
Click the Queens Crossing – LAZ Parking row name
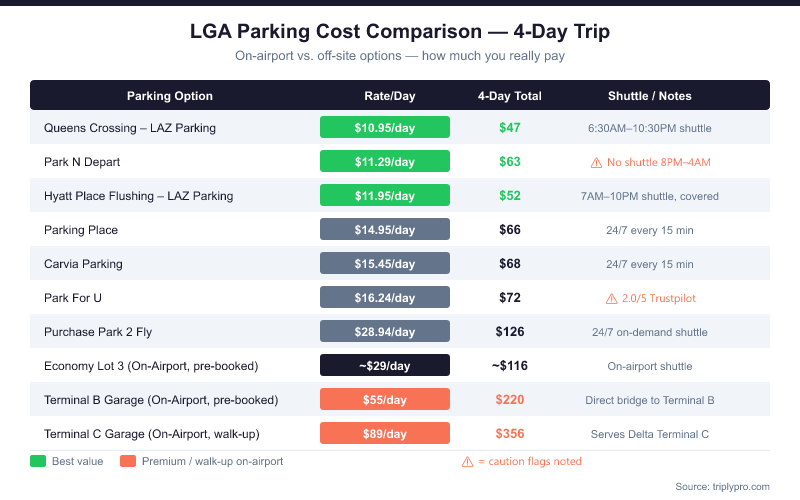(x=130, y=128)
